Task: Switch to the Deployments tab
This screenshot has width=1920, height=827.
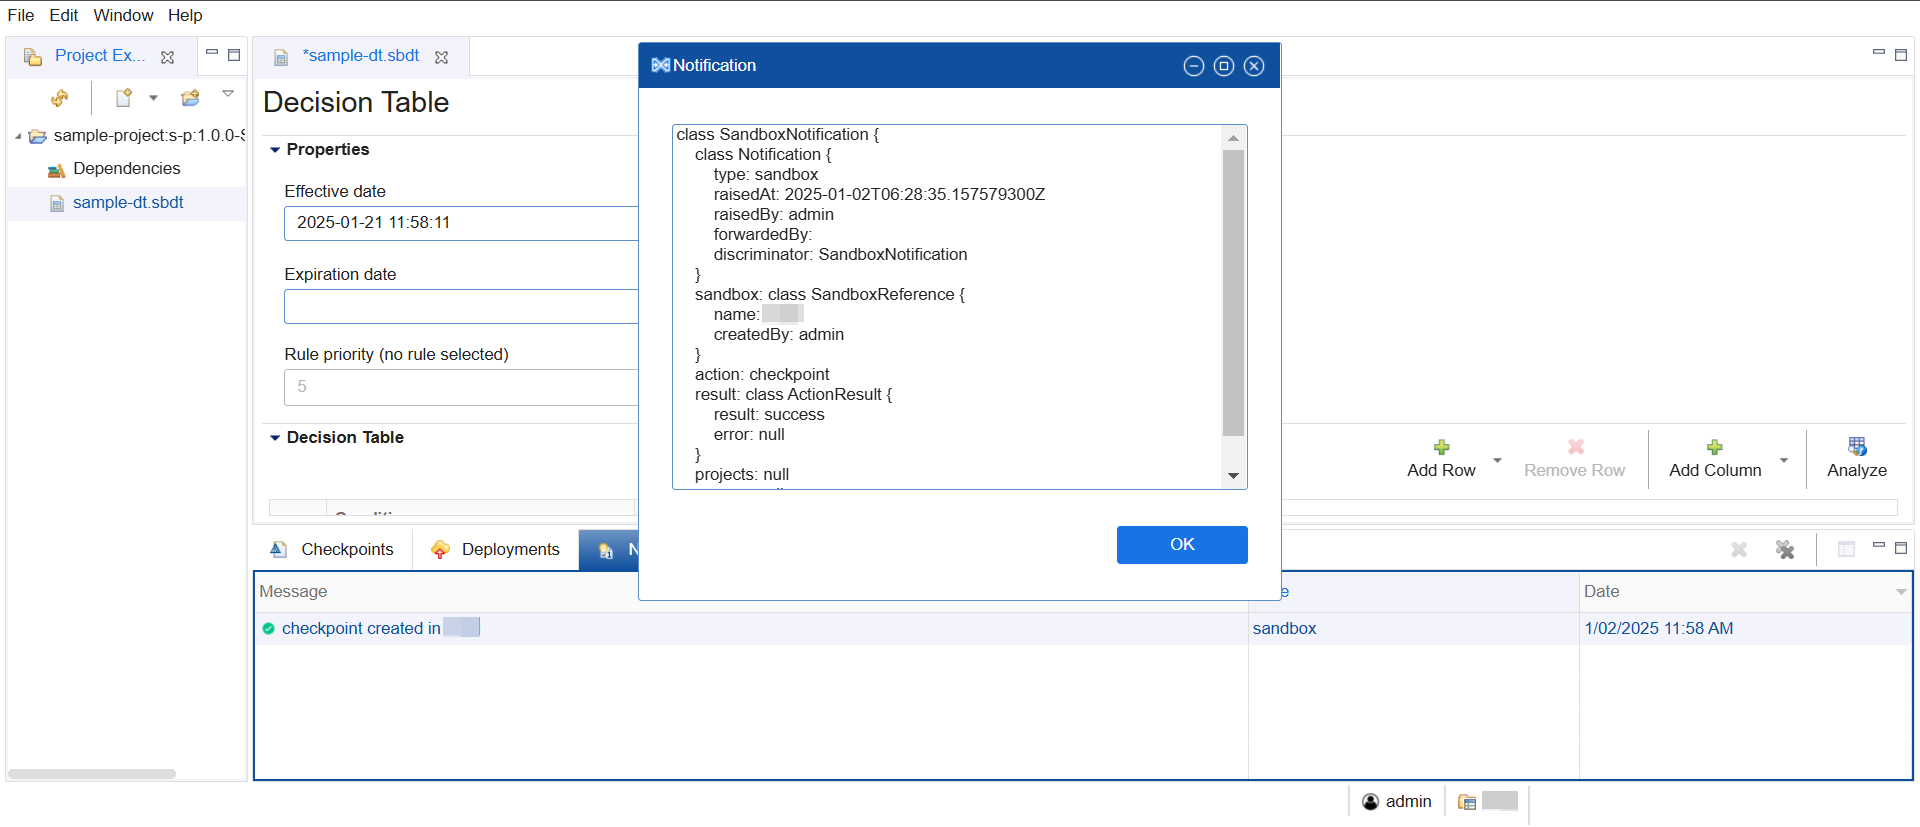Action: 497,550
